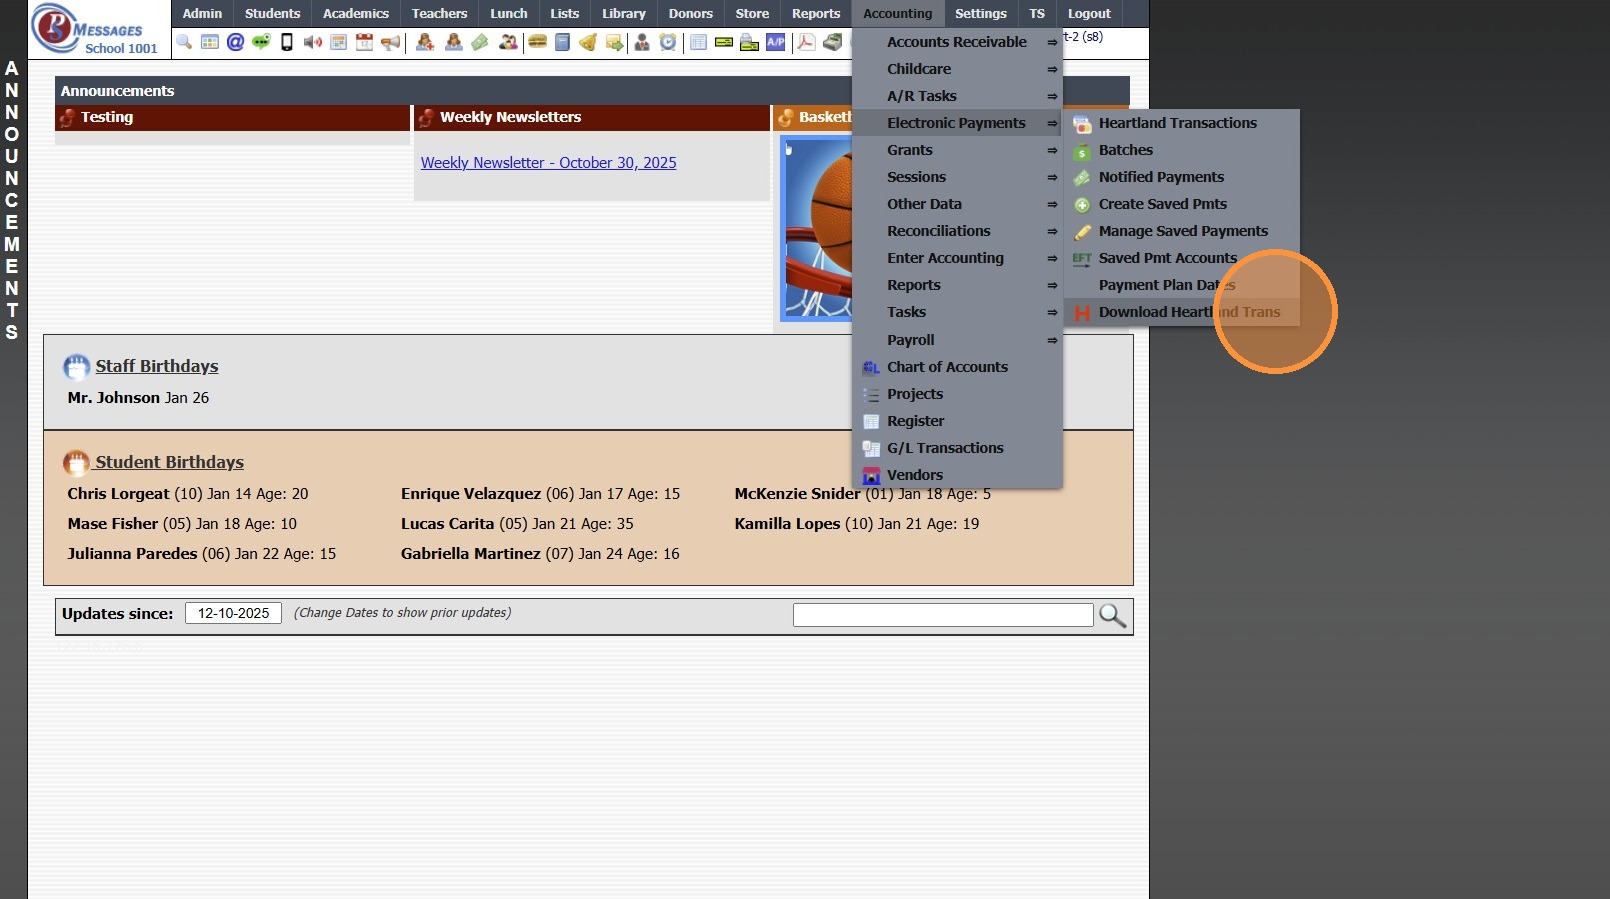
Task: Click the man in suit icon
Action: [642, 42]
